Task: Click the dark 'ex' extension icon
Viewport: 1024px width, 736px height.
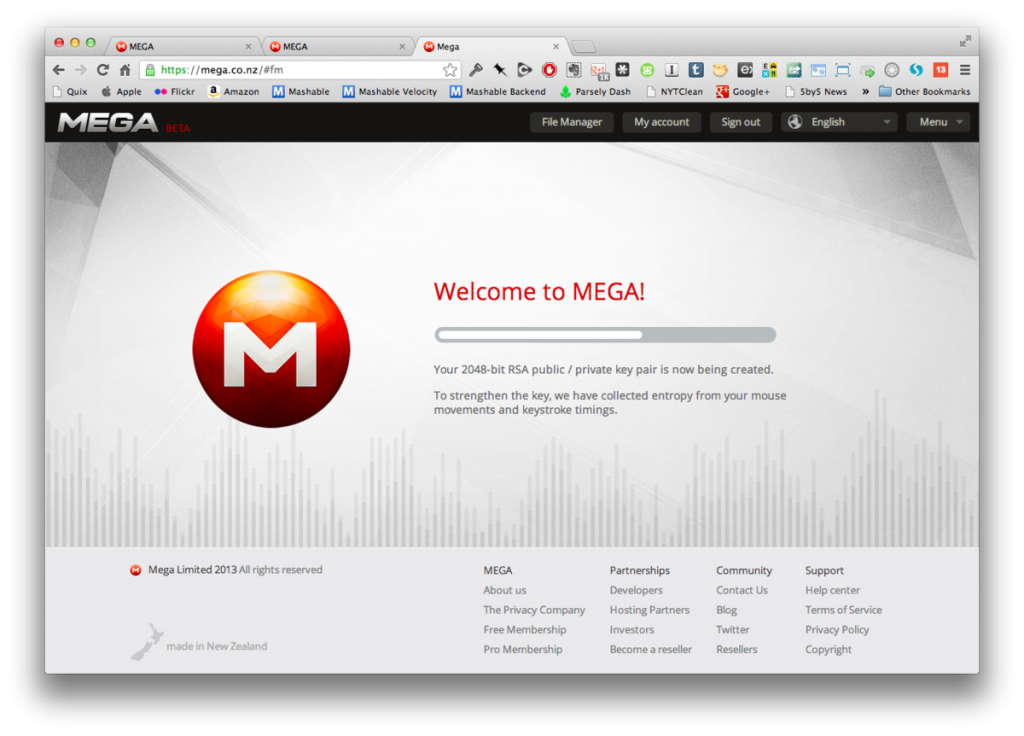Action: [744, 70]
